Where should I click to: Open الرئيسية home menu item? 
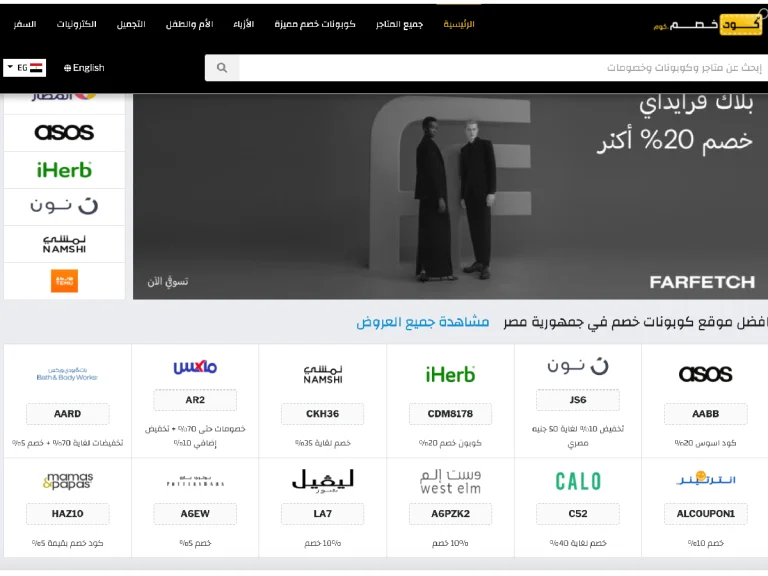tap(459, 24)
